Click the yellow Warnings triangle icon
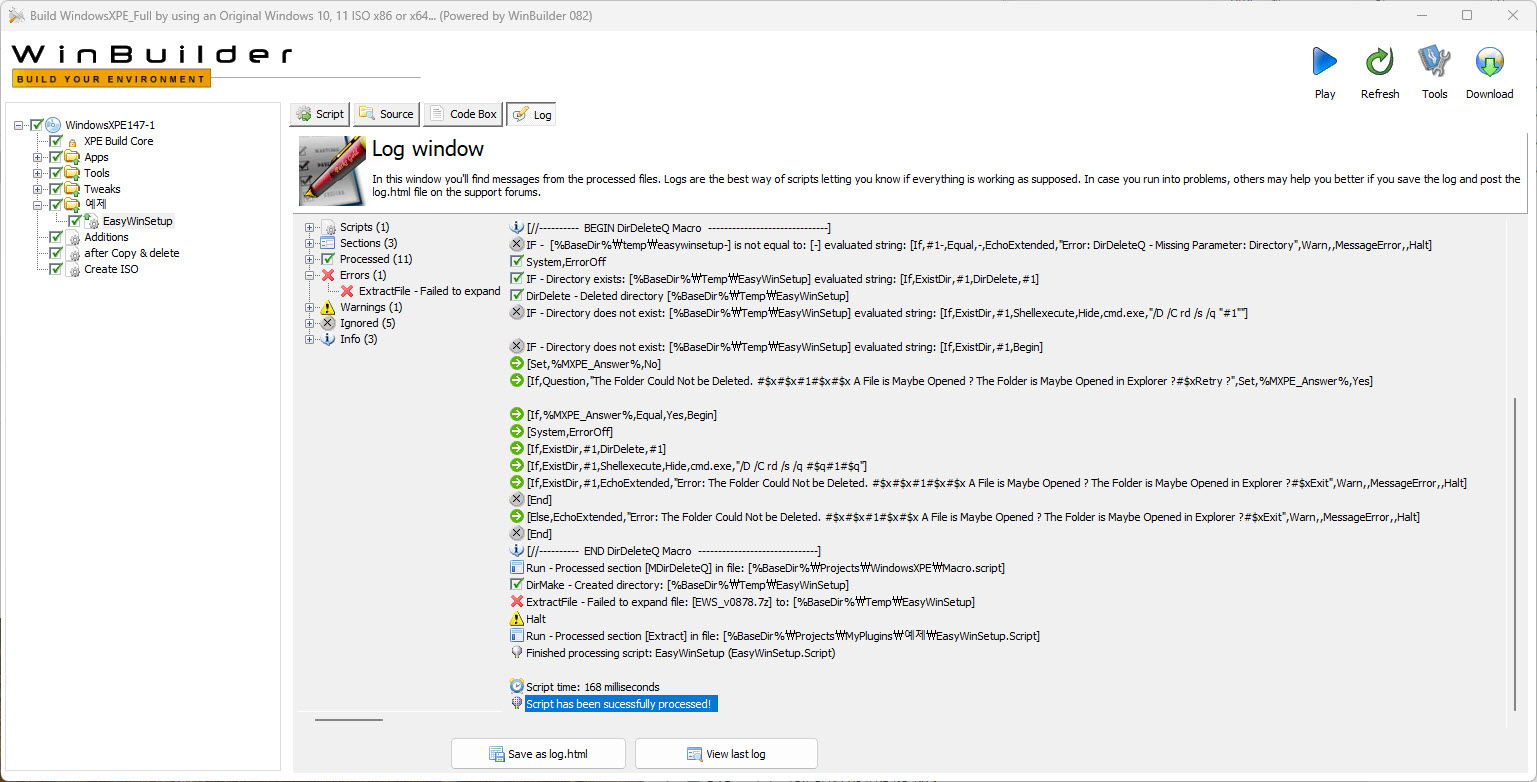The height and width of the screenshot is (782, 1537). (x=328, y=307)
